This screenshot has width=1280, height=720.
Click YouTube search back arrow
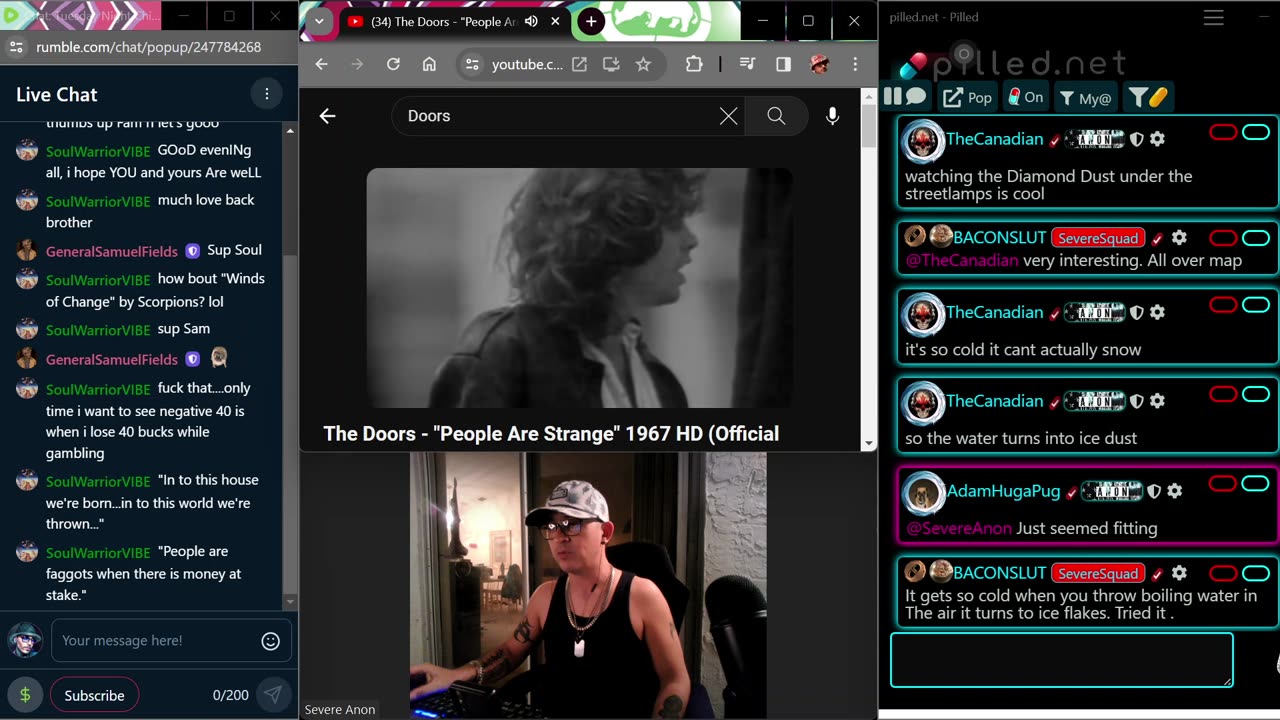tap(327, 116)
